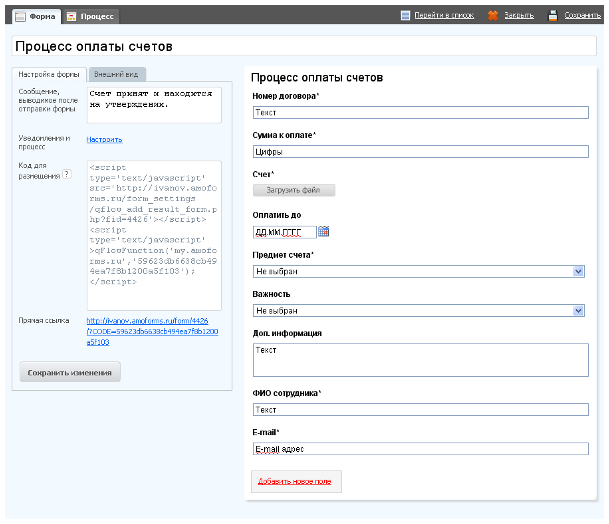
Task: Click the Номер договора text field
Action: click(421, 113)
